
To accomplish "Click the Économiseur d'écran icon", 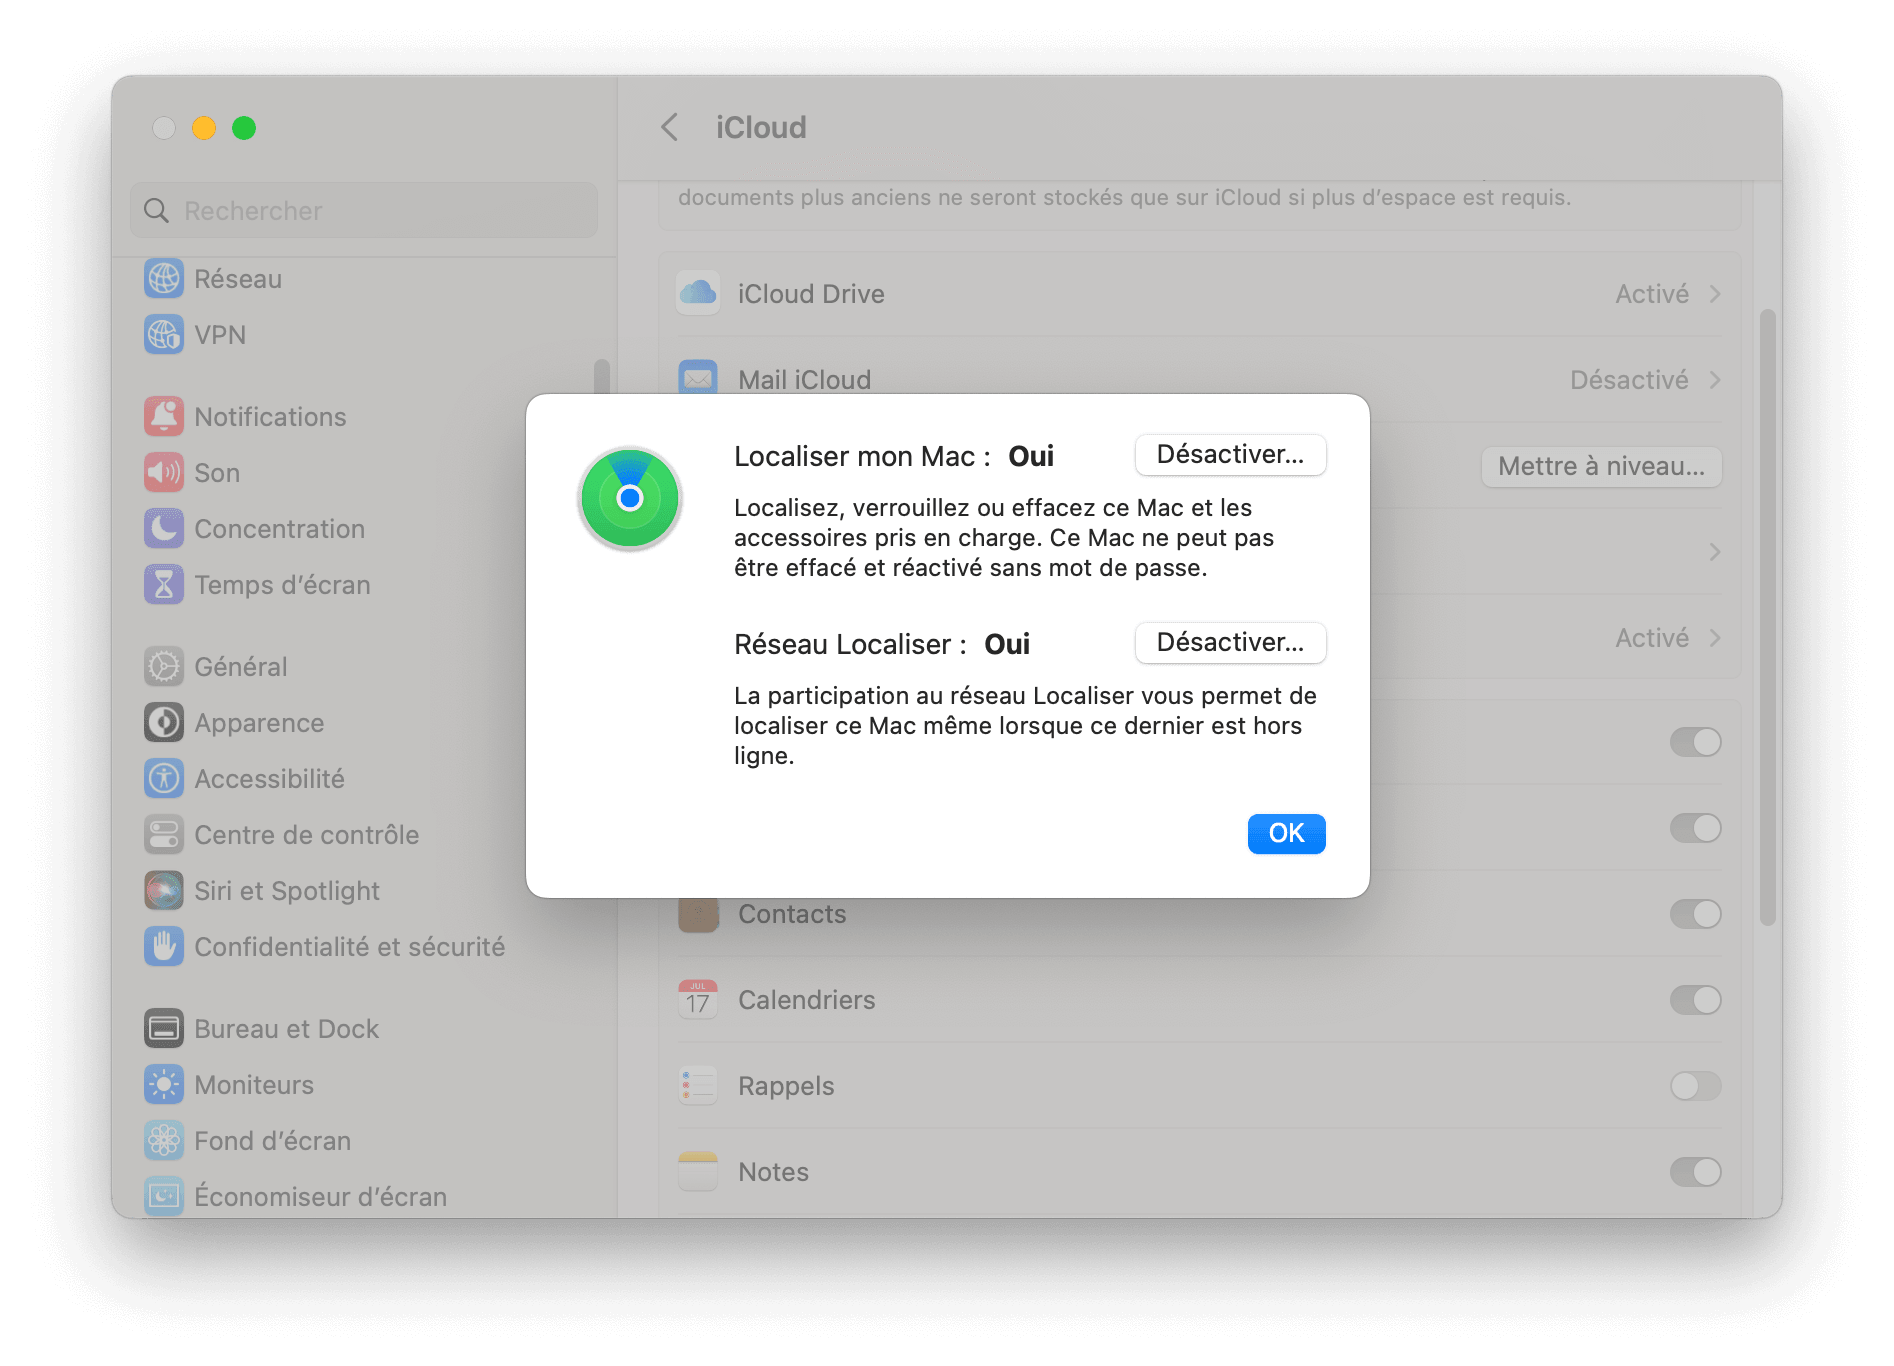I will (164, 1196).
